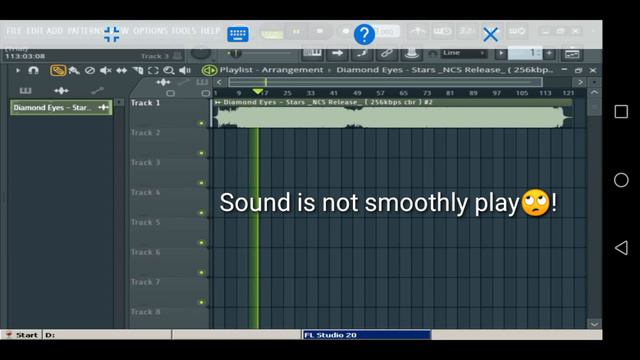Show the on-screen keyboard
Image resolution: width=640 pixels, height=360 pixels.
[238, 34]
